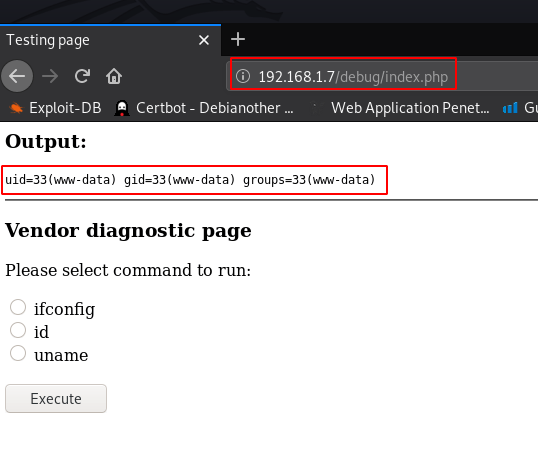Viewport: 538px width, 468px height.
Task: View site info icon in address bar
Action: (243, 76)
